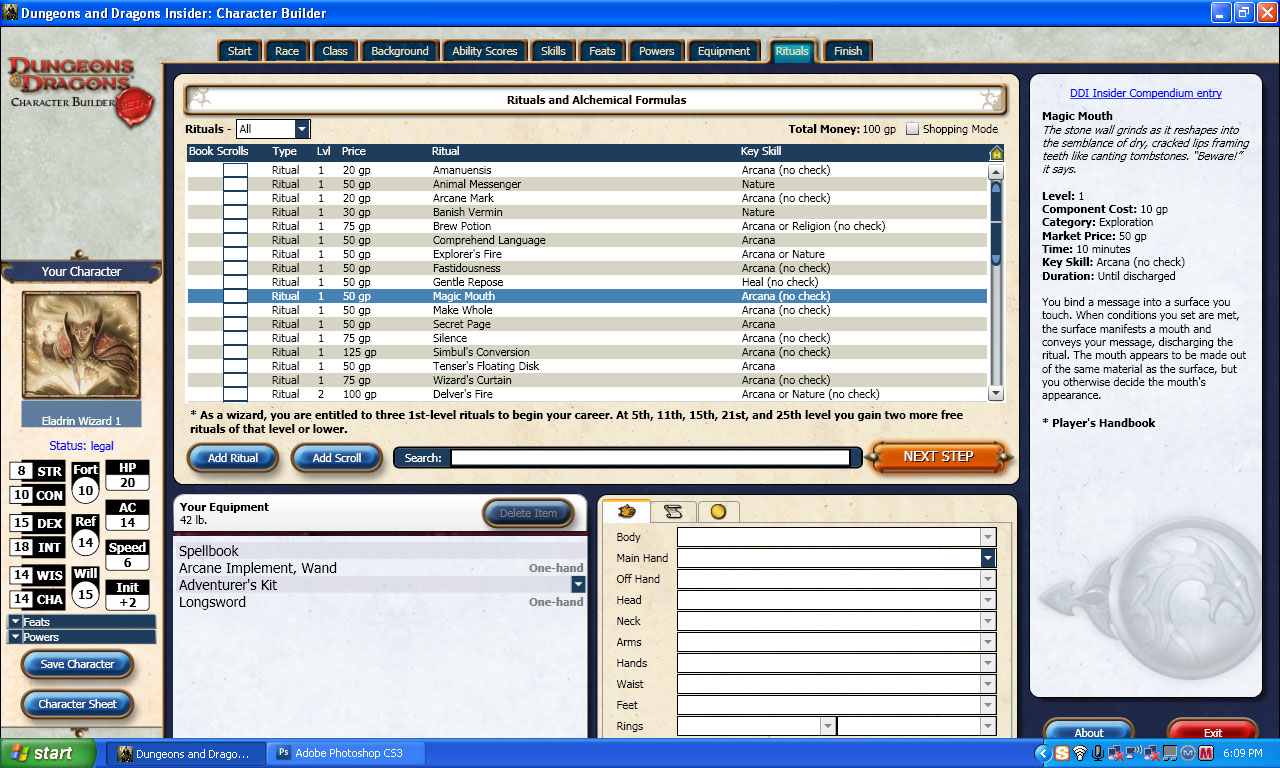1280x768 pixels.
Task: Open the Character Sheet
Action: [x=78, y=704]
